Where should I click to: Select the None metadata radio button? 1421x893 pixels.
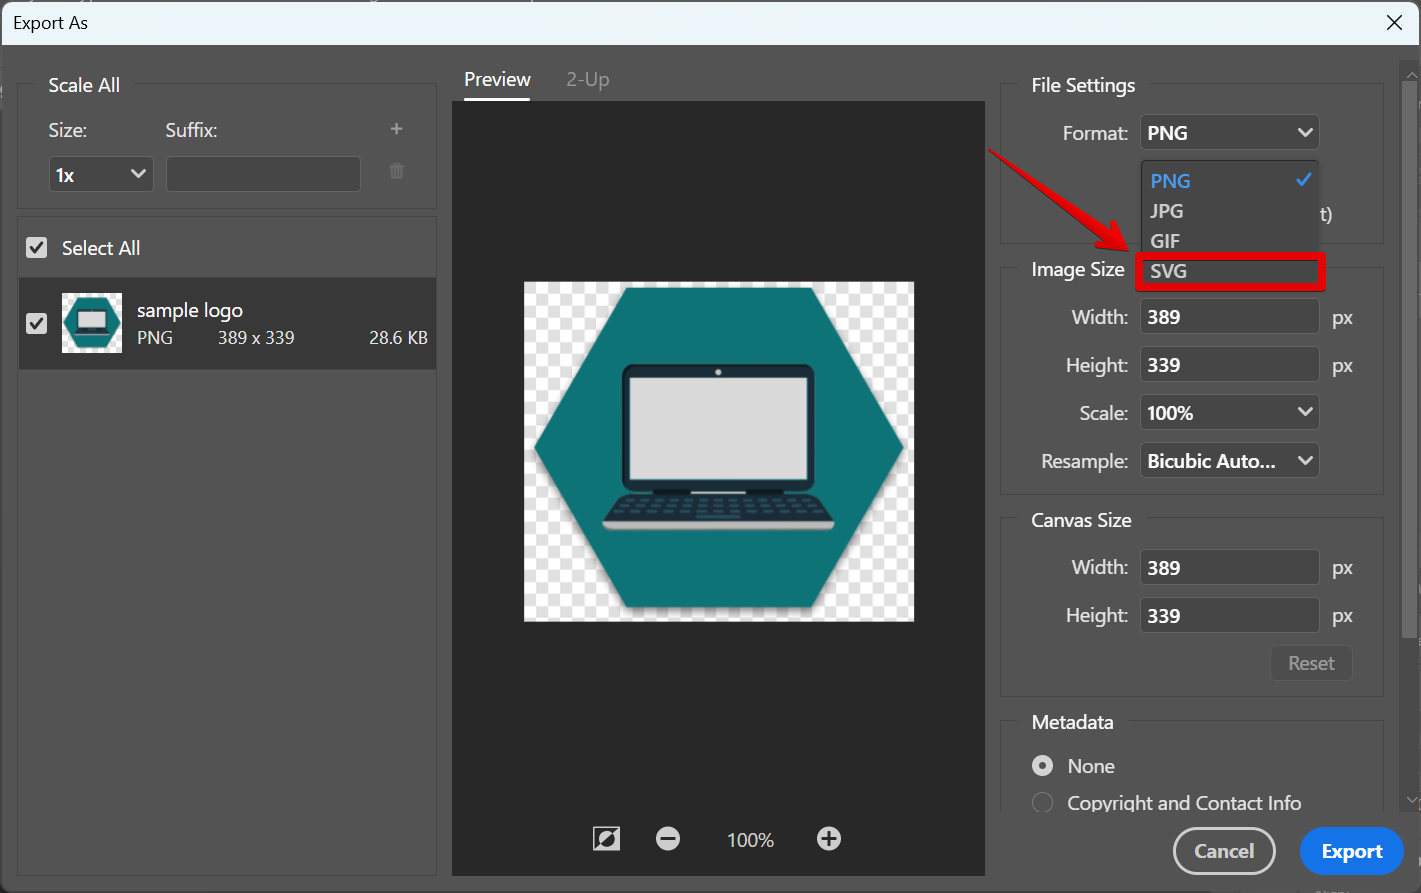click(x=1041, y=765)
